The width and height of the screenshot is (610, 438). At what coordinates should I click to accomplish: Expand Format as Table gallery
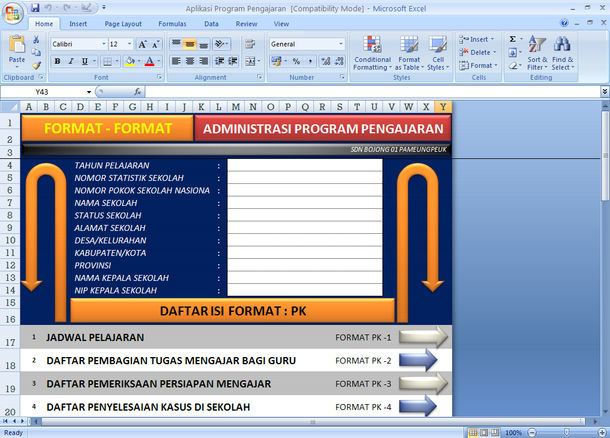[409, 53]
